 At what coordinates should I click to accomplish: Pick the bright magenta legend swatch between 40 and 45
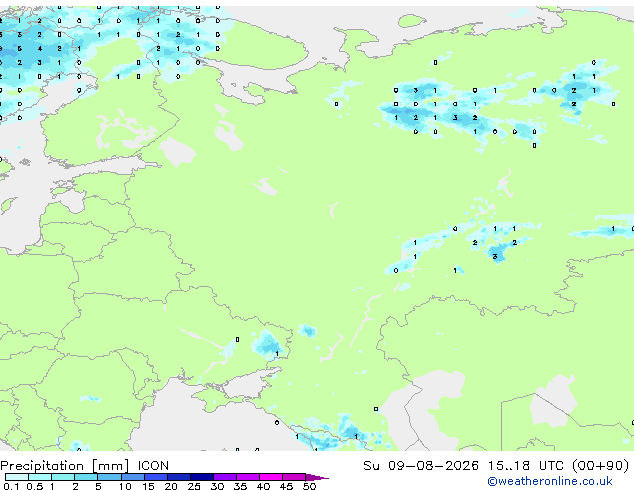tap(271, 477)
